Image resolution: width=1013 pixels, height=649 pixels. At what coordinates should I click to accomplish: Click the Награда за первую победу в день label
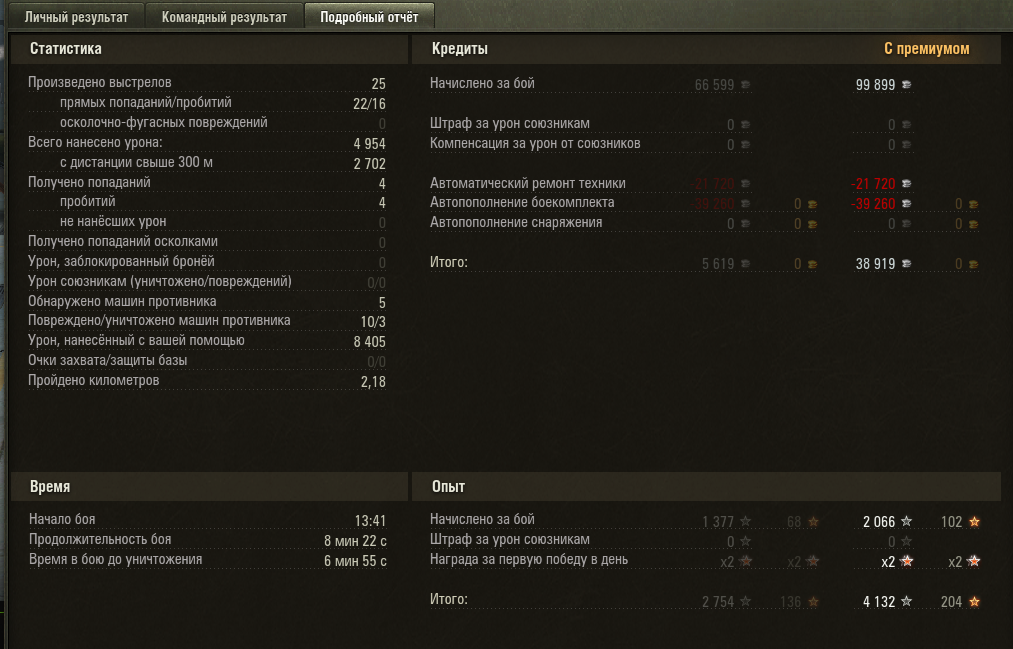tap(528, 559)
